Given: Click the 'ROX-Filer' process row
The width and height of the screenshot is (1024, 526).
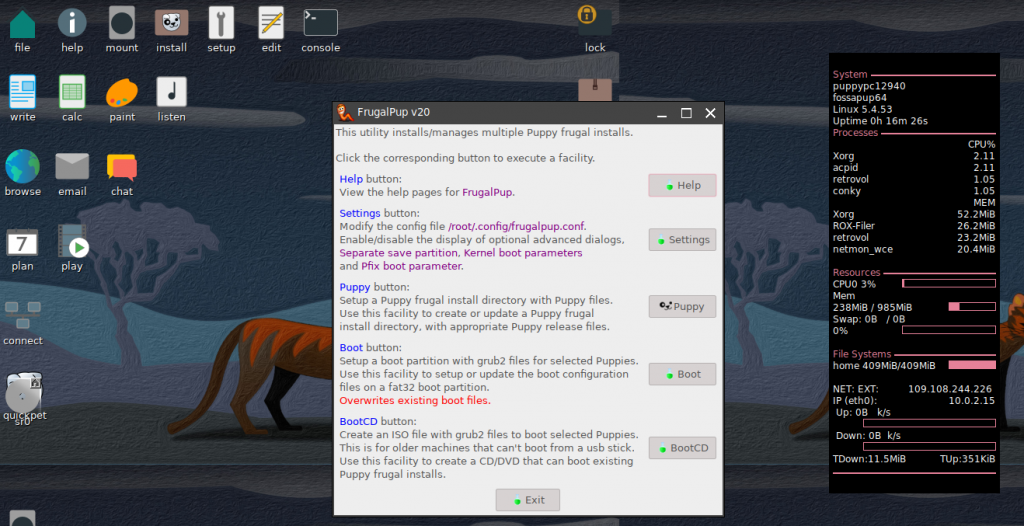Looking at the screenshot, I should 914,226.
